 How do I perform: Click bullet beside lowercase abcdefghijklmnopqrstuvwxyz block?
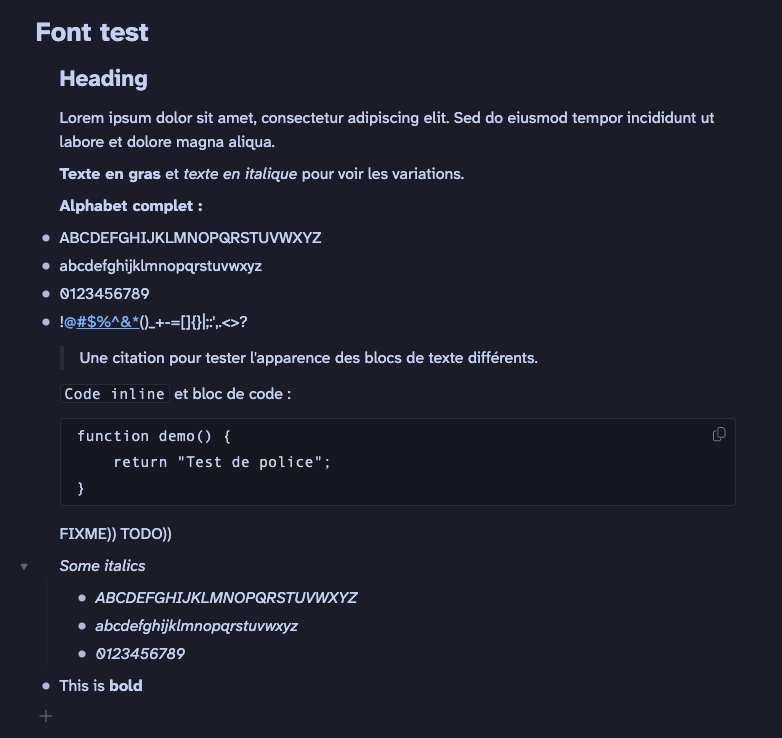pyautogui.click(x=46, y=266)
